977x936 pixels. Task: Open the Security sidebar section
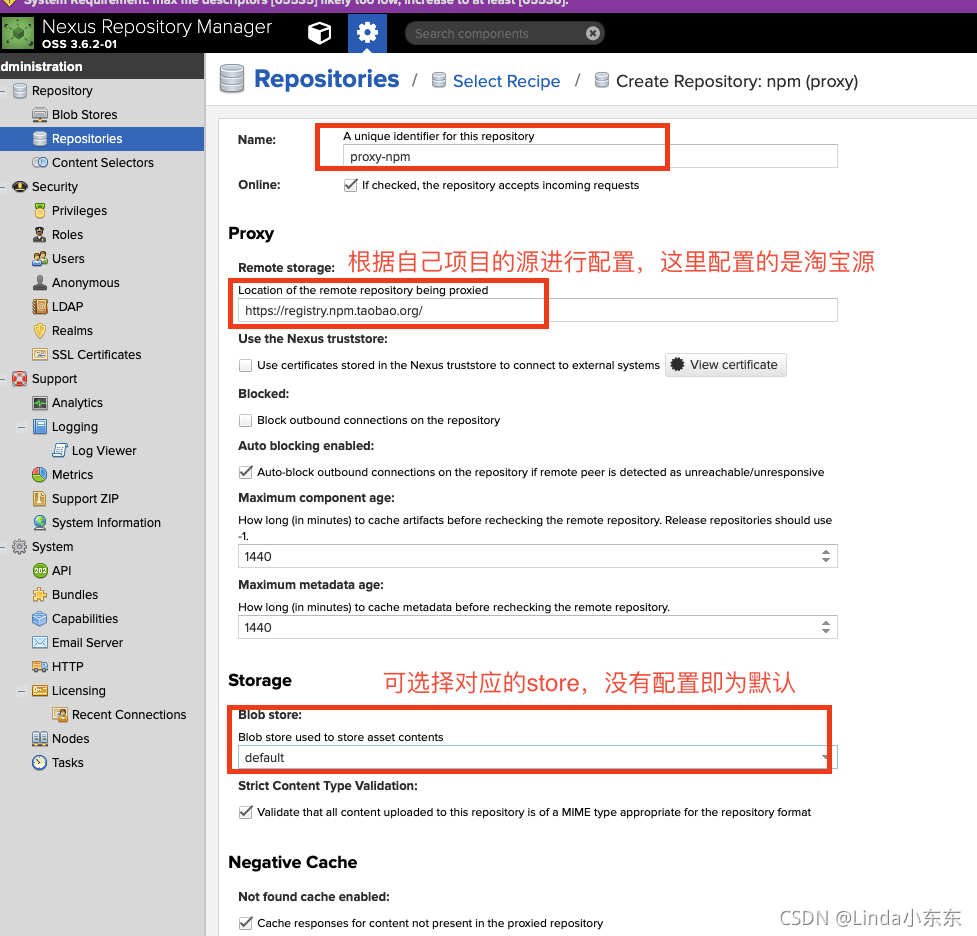click(55, 187)
